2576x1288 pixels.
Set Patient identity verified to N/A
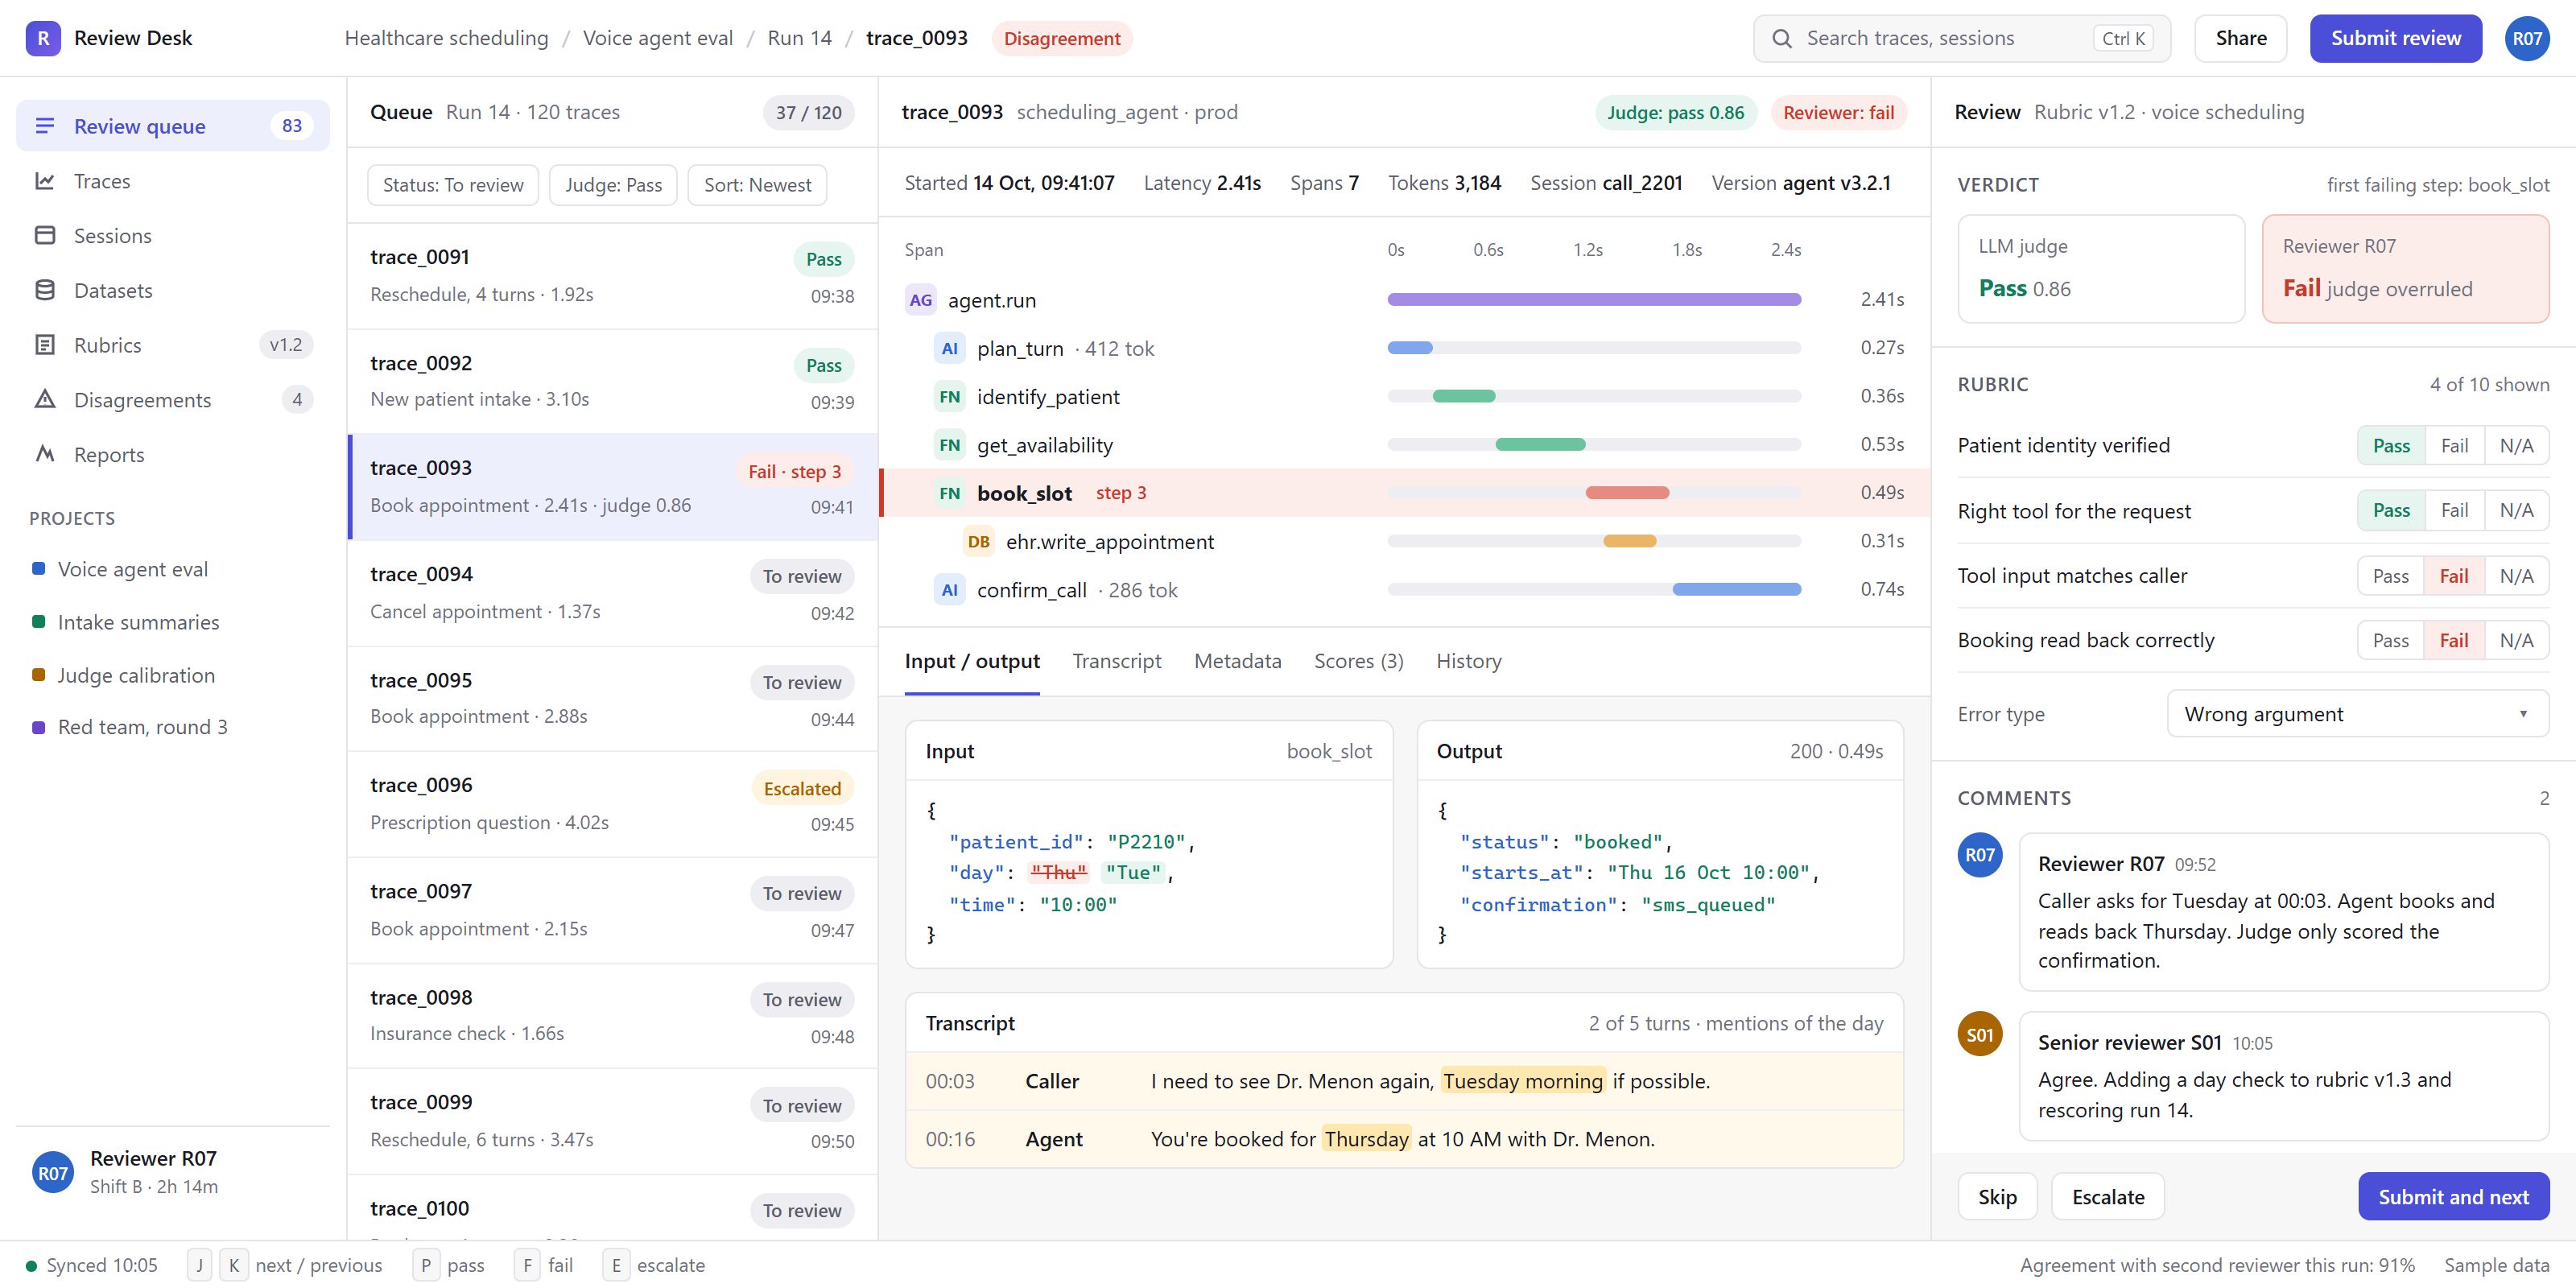pos(2516,446)
